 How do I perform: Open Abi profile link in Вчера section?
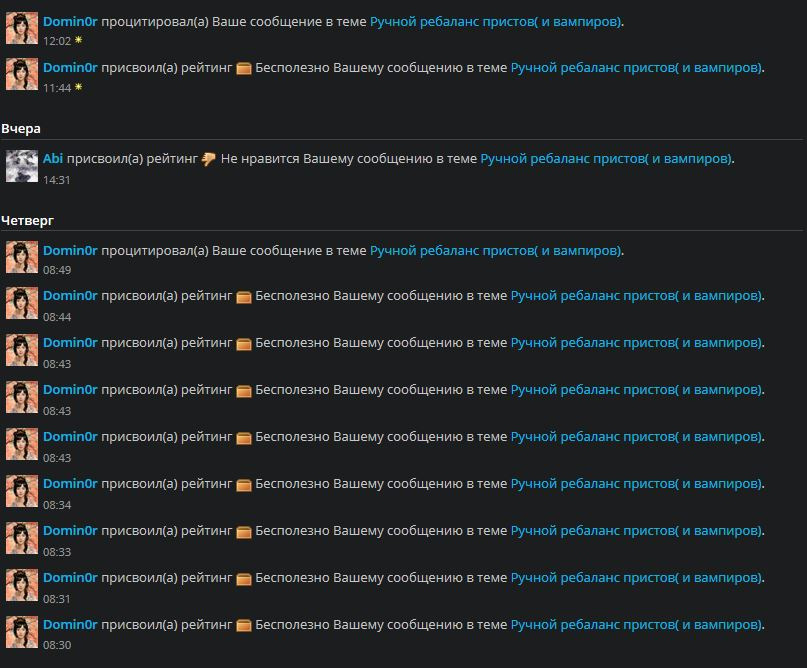(53, 159)
